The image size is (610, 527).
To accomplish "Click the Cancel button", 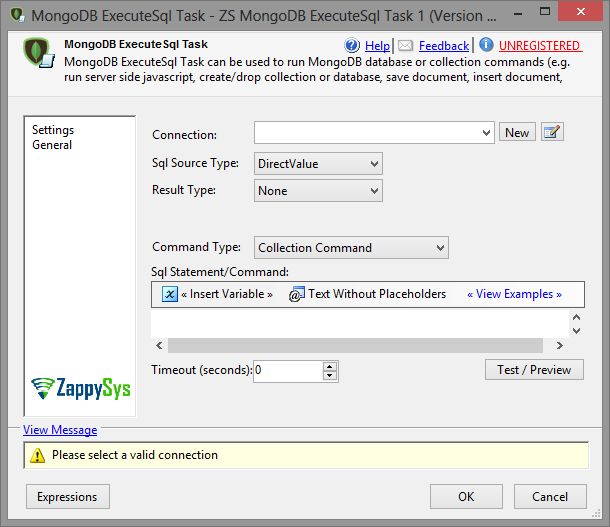I will (x=550, y=497).
